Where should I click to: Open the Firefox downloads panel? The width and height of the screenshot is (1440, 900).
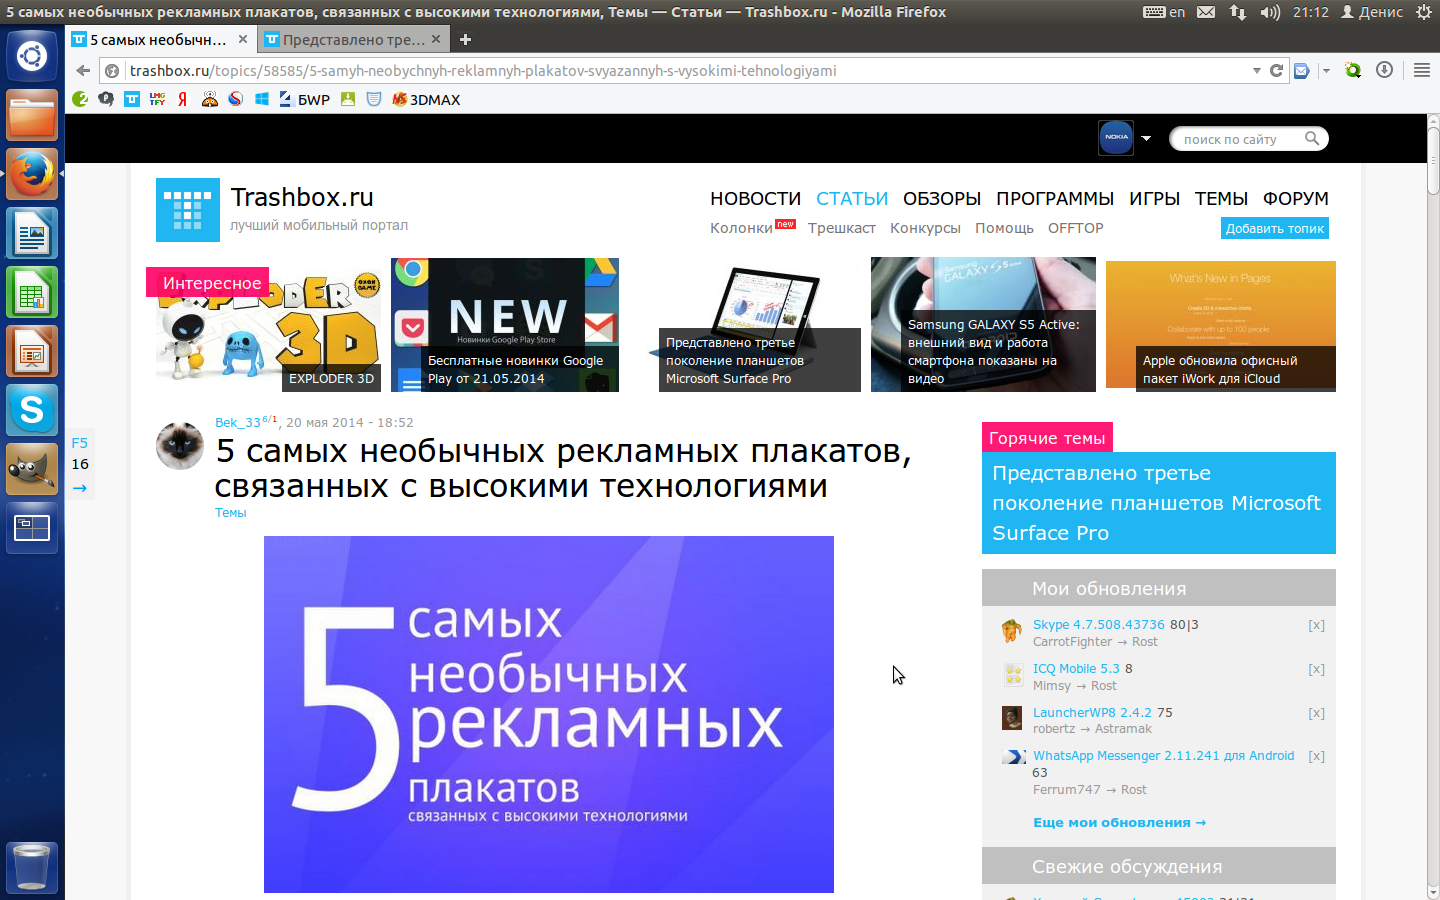point(1384,70)
